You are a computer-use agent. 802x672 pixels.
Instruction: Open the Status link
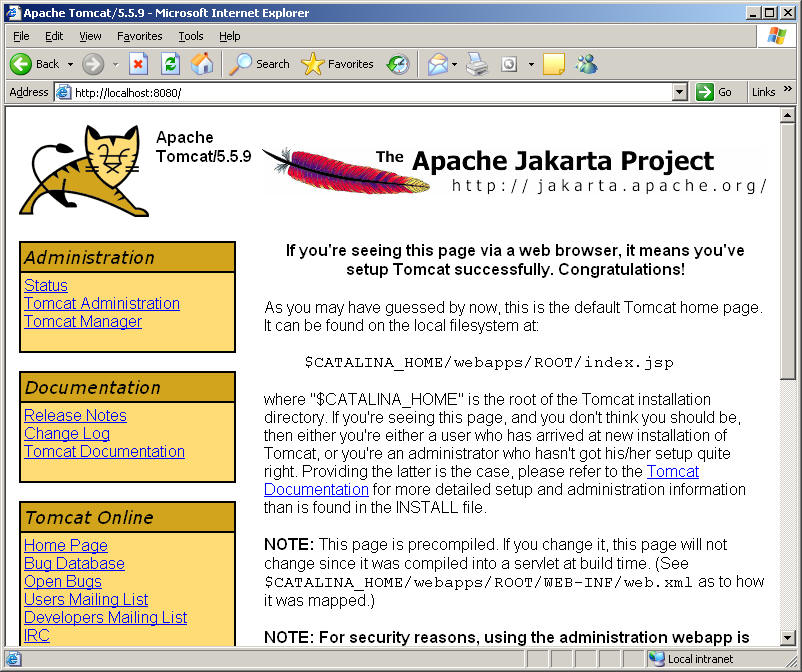pos(46,285)
